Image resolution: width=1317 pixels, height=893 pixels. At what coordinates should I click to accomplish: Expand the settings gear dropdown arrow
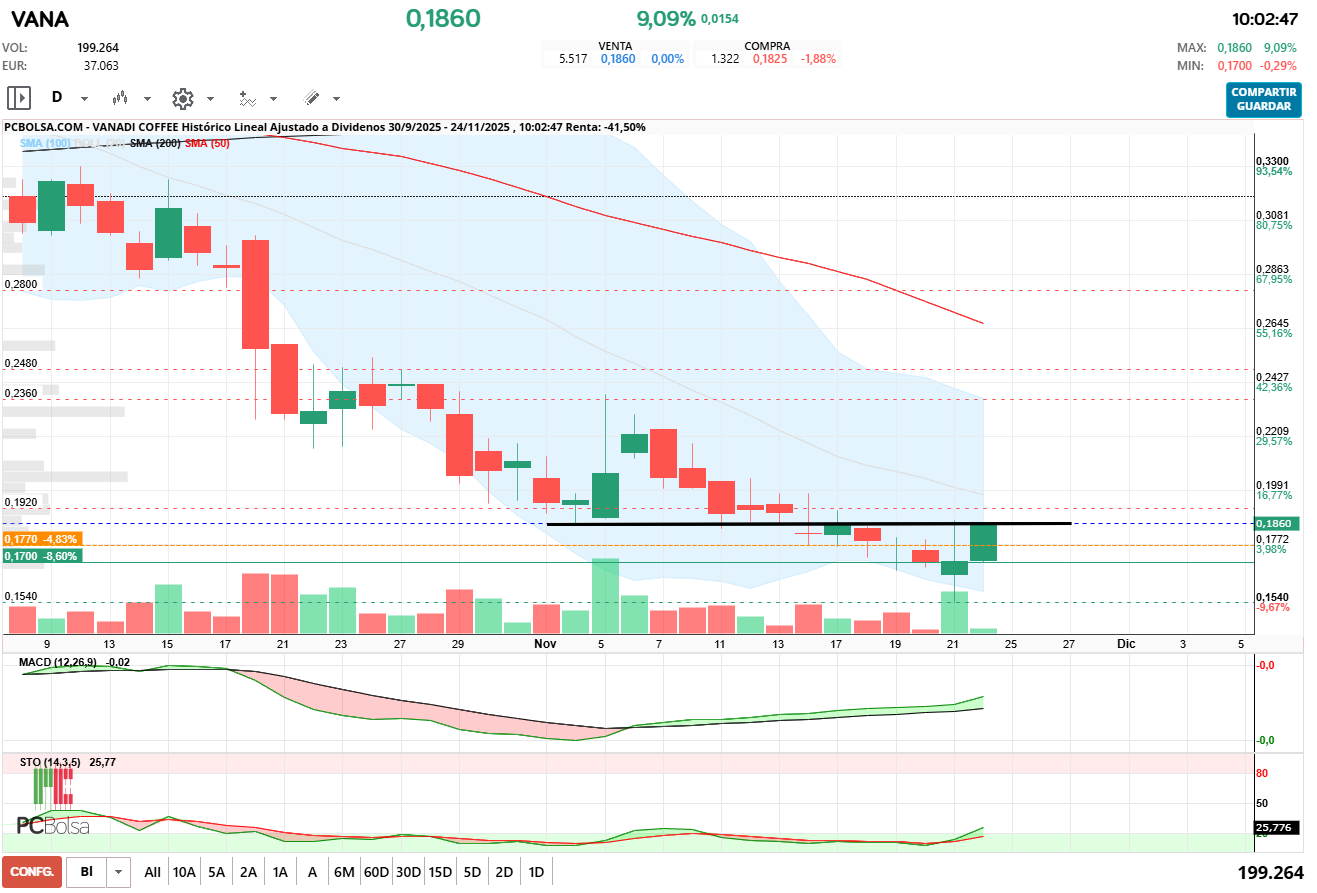pyautogui.click(x=210, y=99)
